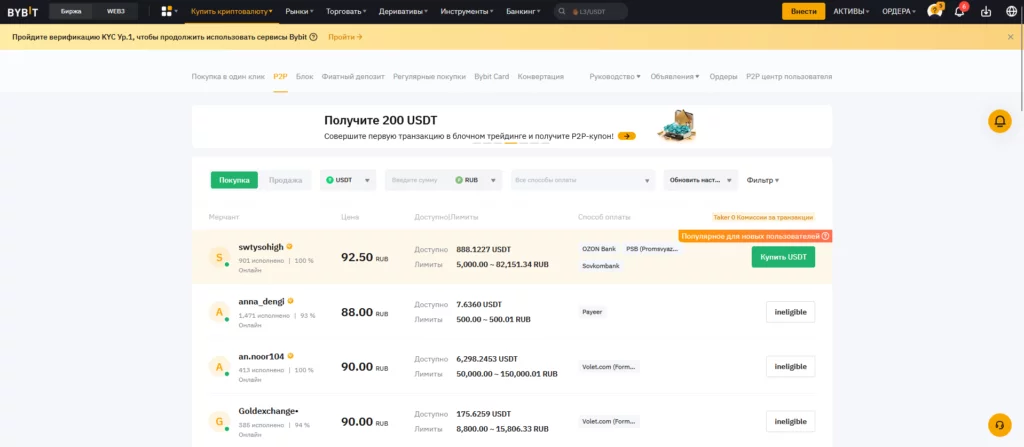1024x447 pixels.
Task: Open the Bybit Card tab
Action: coord(491,76)
